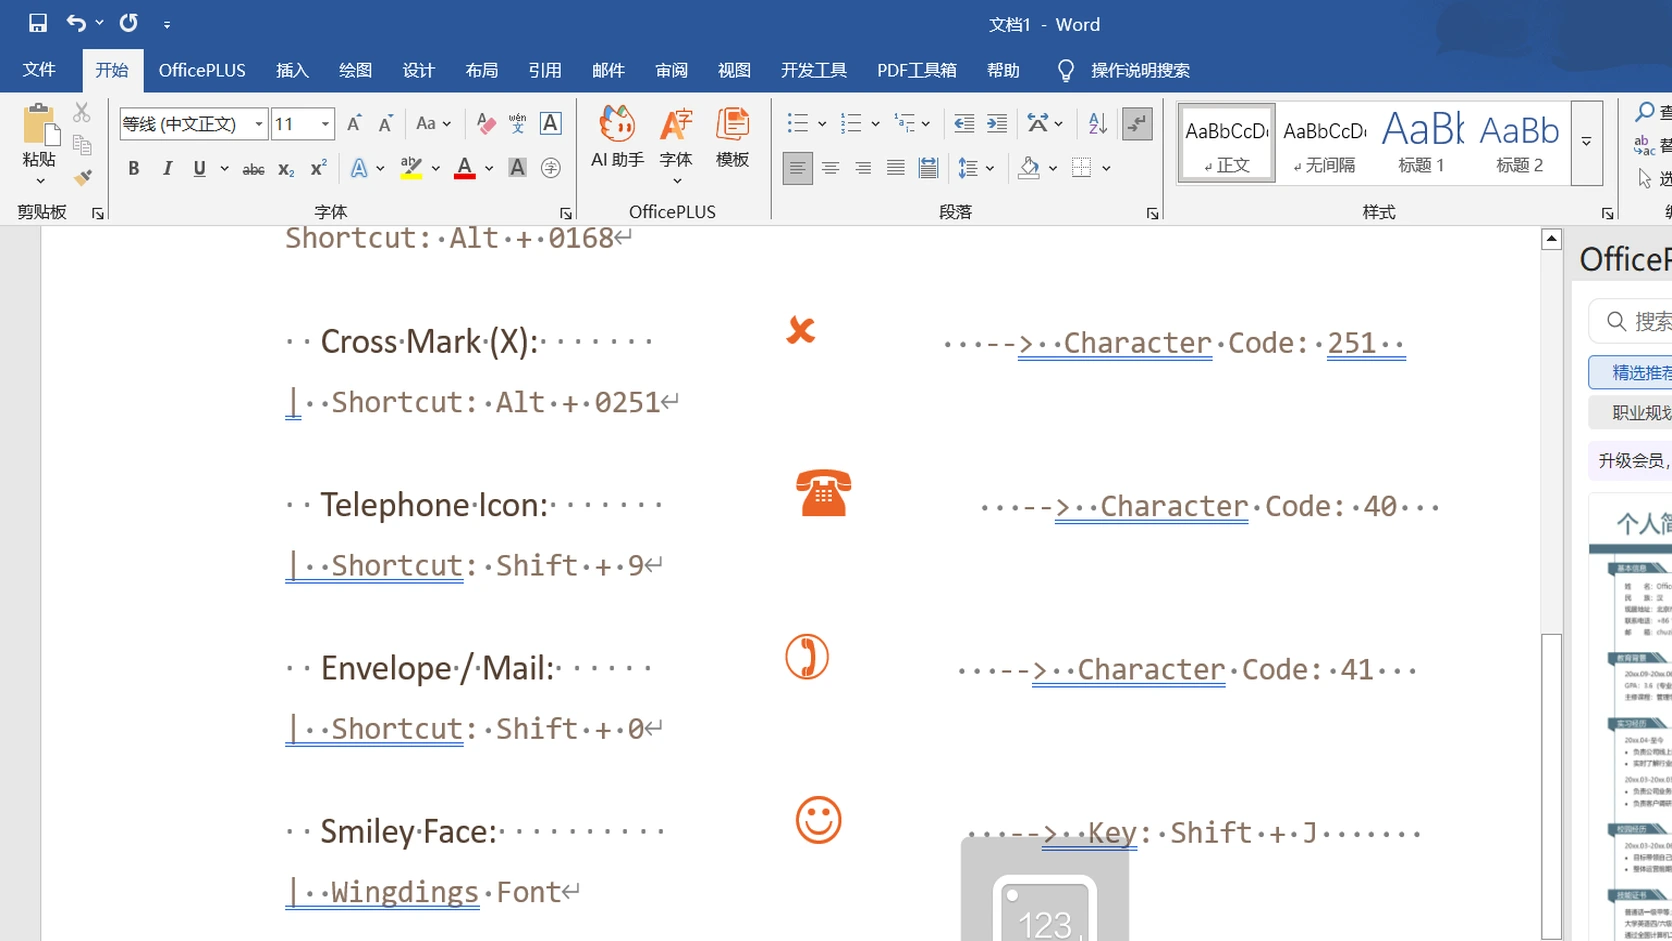1672x941 pixels.
Task: Click the Sort A-Z icon
Action: click(x=1097, y=124)
